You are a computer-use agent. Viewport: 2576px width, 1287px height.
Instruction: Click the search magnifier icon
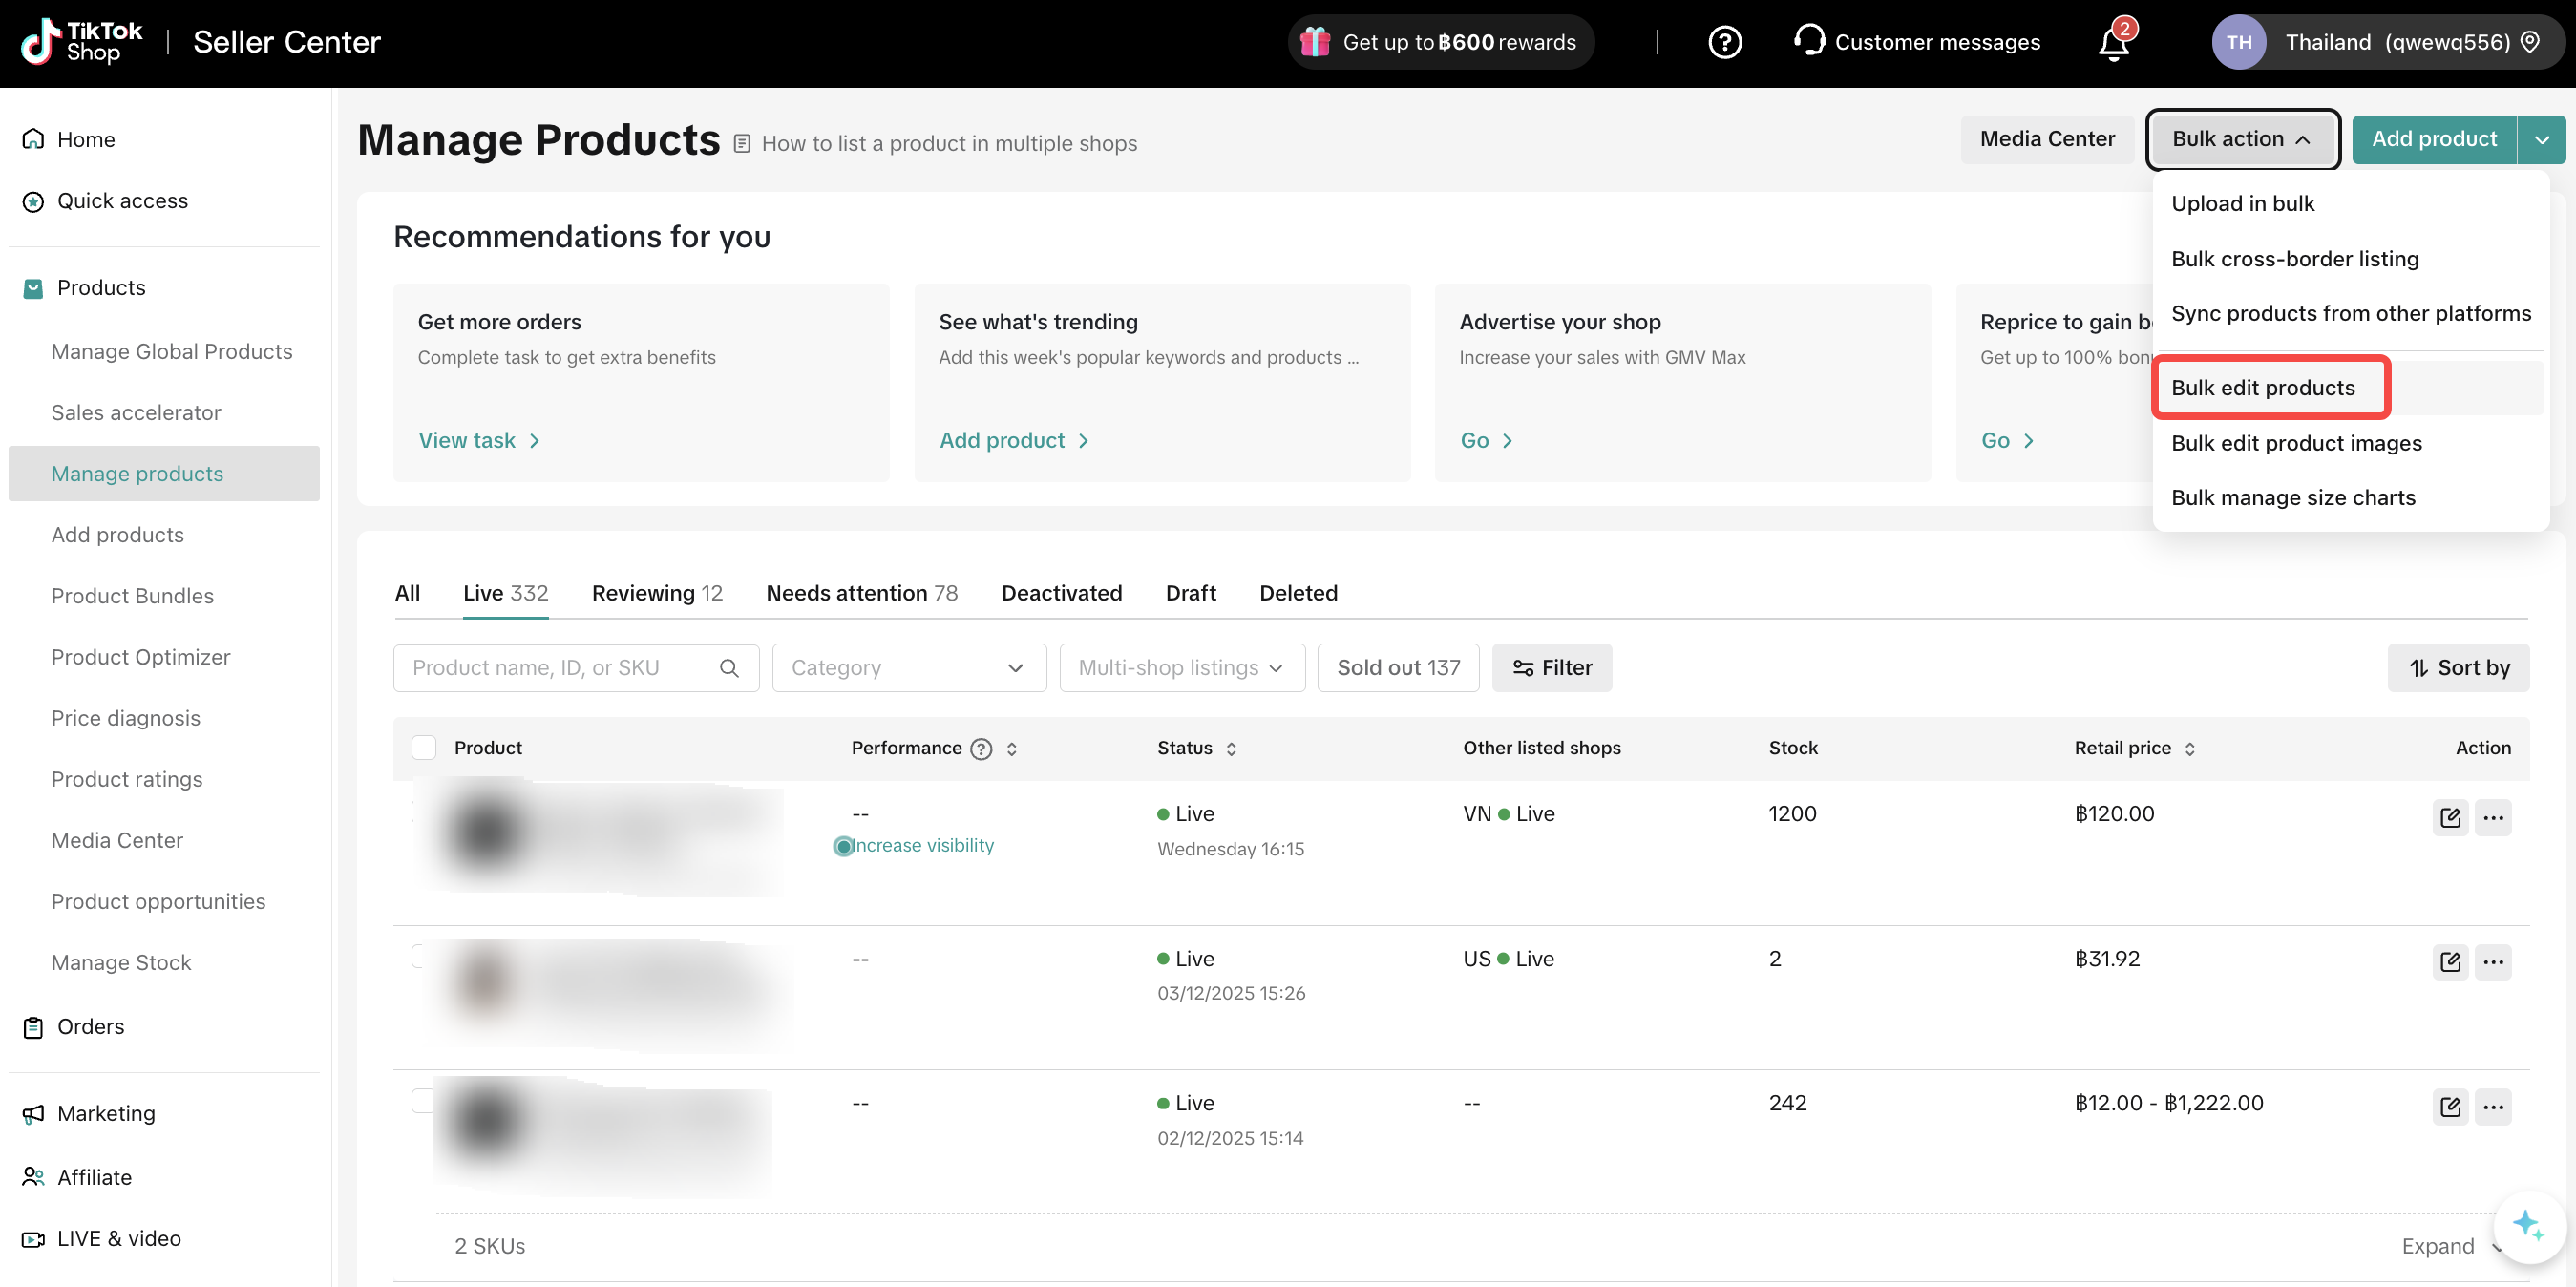tap(729, 668)
